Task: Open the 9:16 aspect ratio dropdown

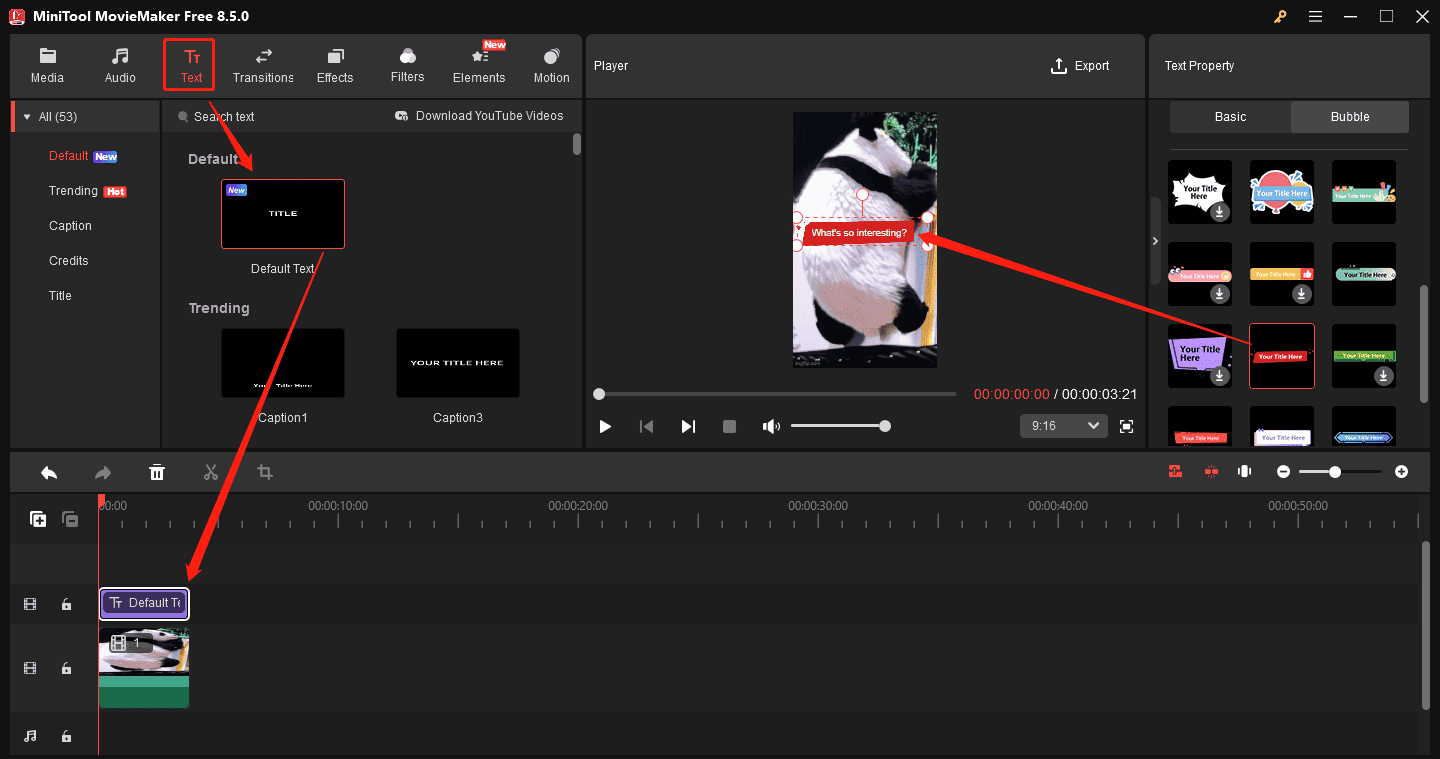Action: pos(1063,425)
